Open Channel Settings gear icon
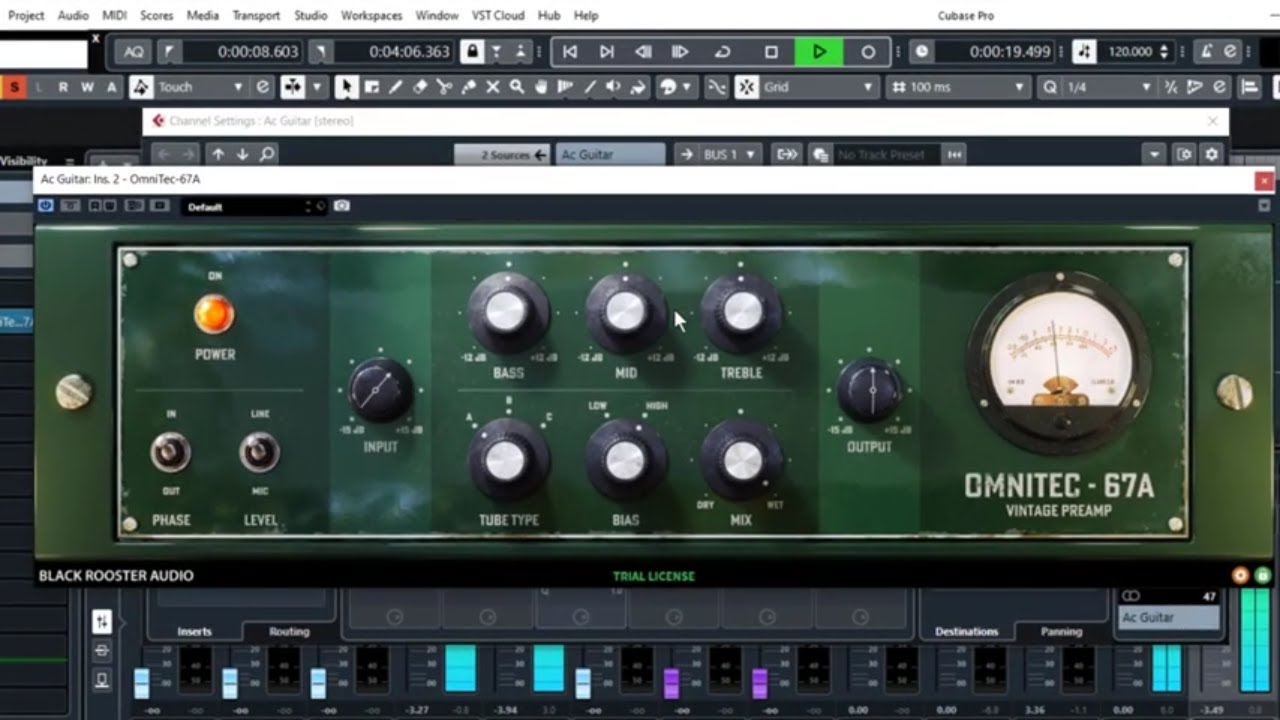This screenshot has height=720, width=1280. (x=1211, y=154)
